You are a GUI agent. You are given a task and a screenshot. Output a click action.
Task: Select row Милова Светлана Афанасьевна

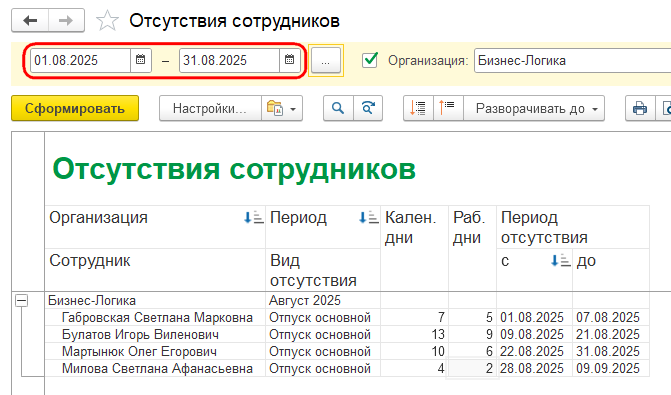coord(155,368)
